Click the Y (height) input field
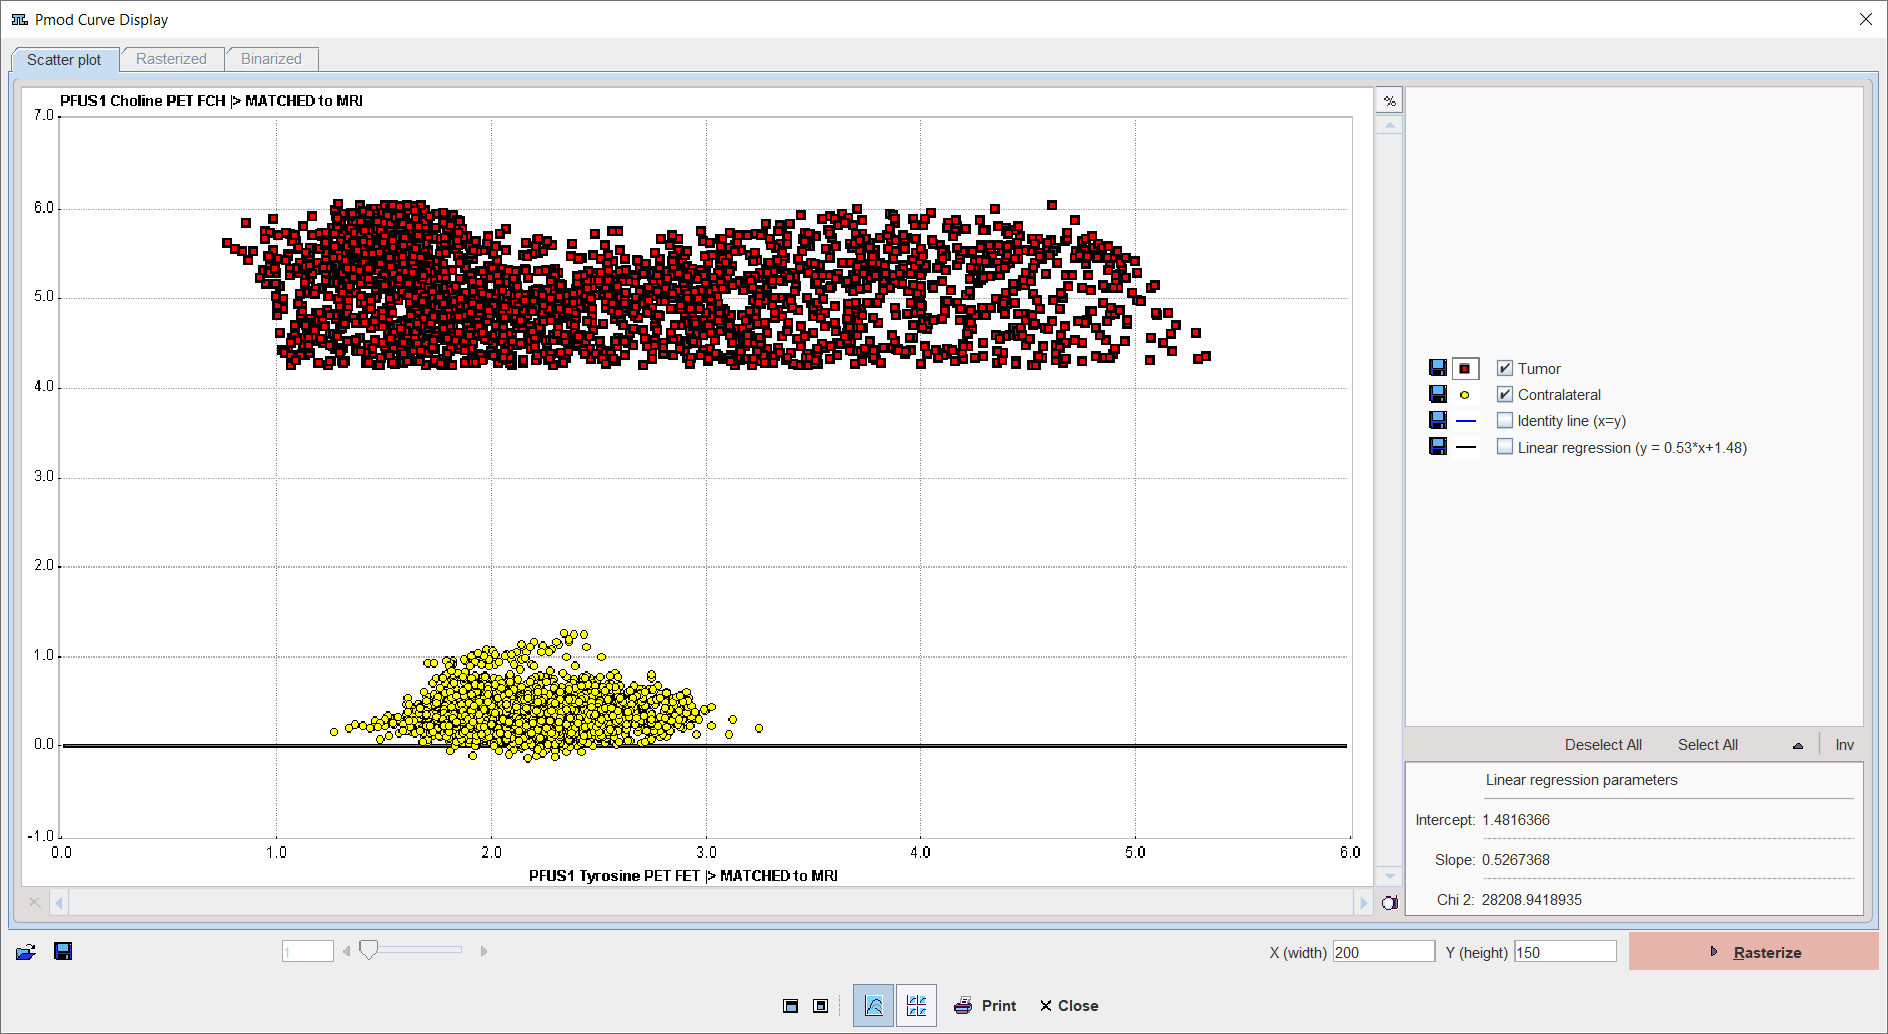 1565,952
